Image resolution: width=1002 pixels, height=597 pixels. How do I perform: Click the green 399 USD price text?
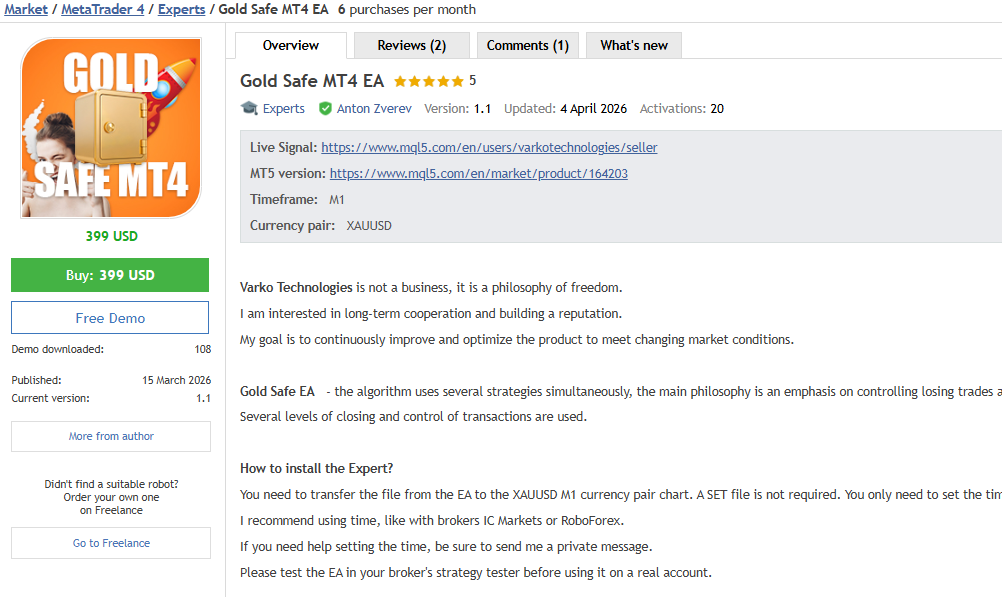pos(112,236)
